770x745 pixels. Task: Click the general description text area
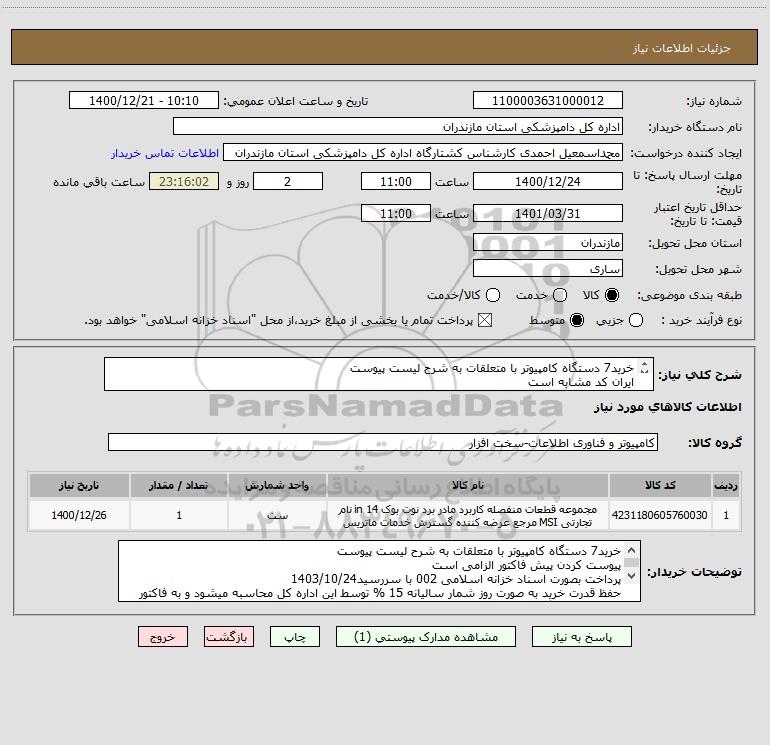tap(379, 374)
